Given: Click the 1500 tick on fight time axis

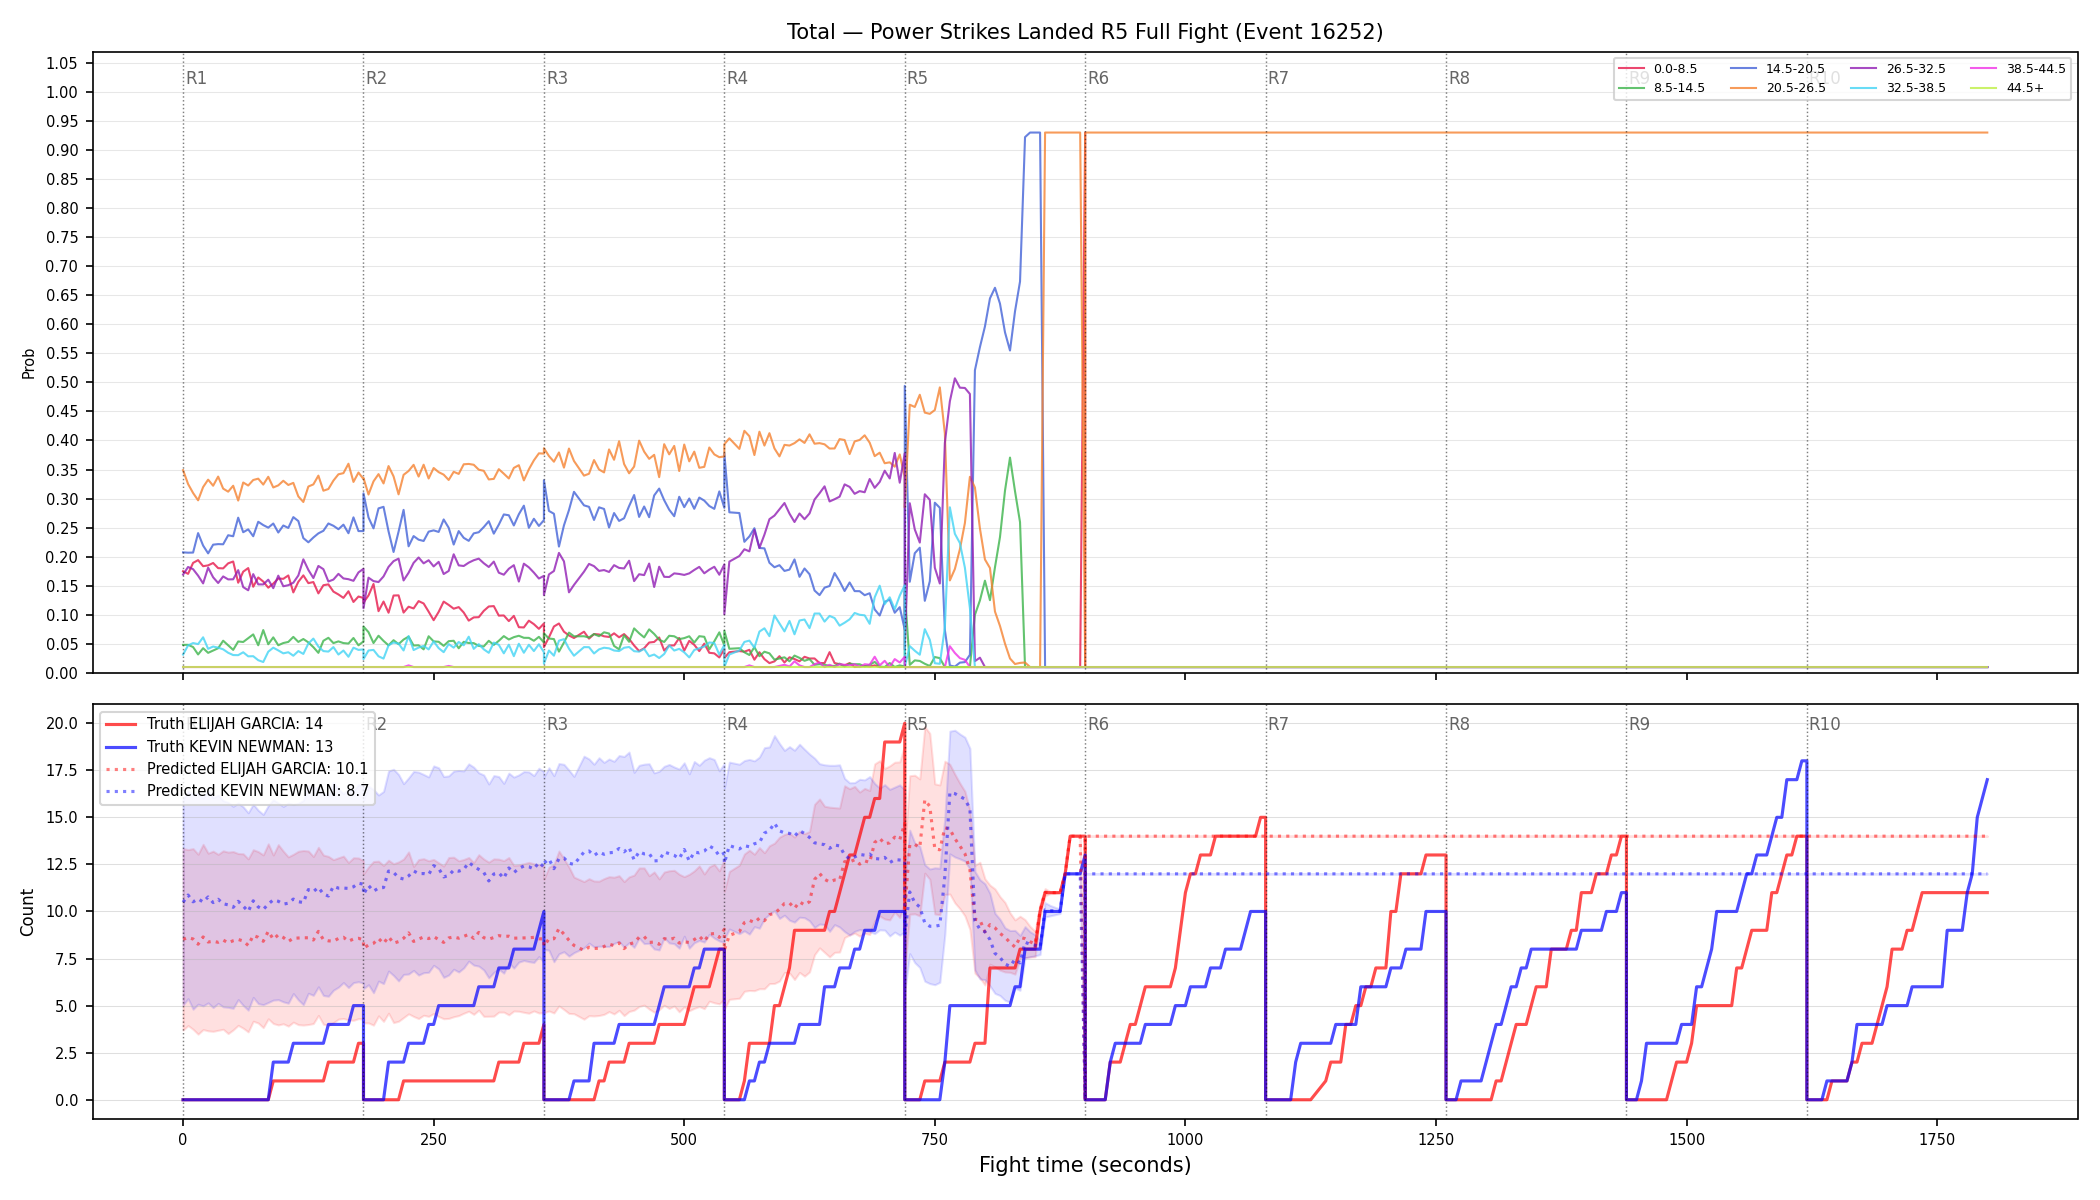Looking at the screenshot, I should pos(1687,1139).
